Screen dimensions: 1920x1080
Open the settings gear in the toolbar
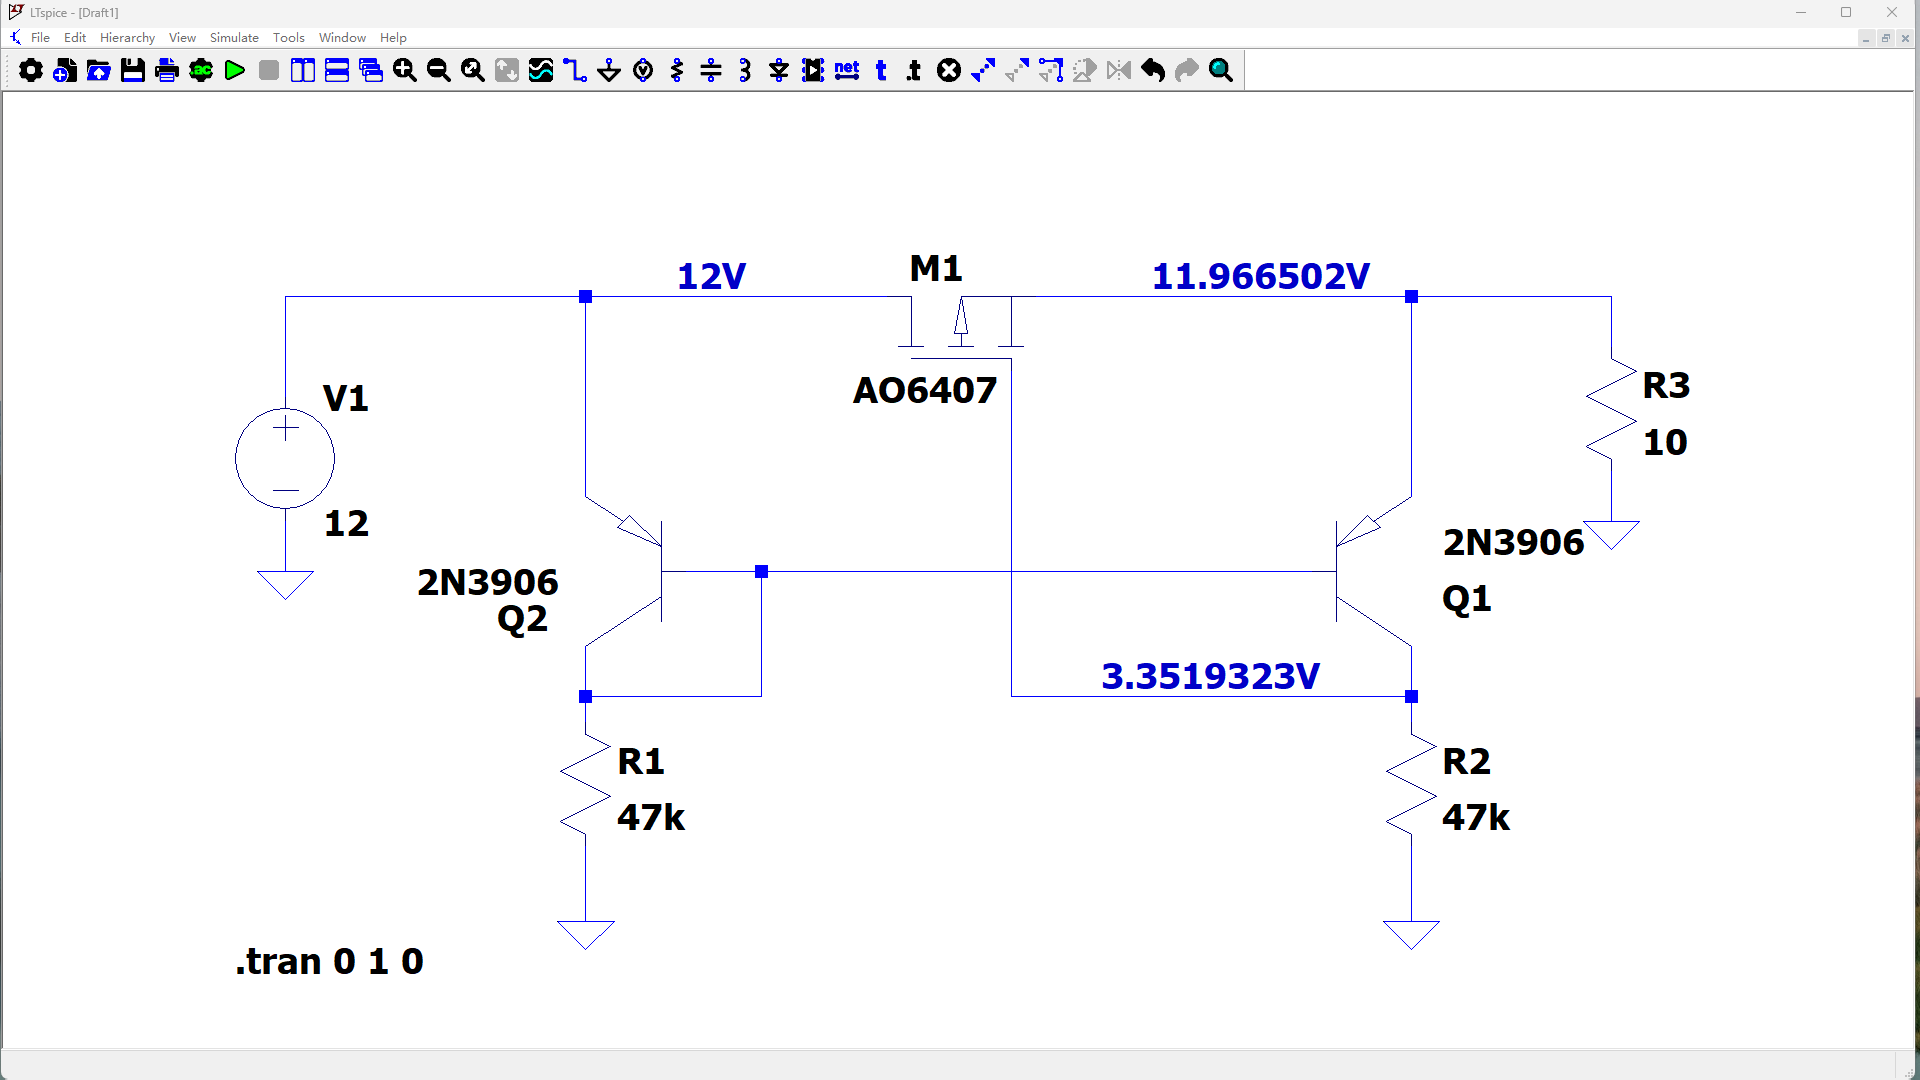31,70
